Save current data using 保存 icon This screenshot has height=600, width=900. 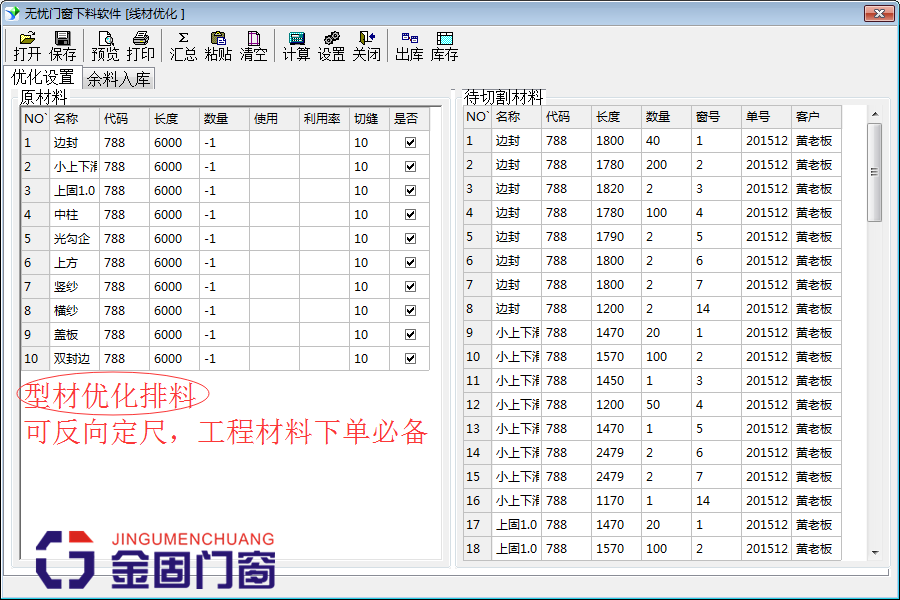click(x=62, y=43)
